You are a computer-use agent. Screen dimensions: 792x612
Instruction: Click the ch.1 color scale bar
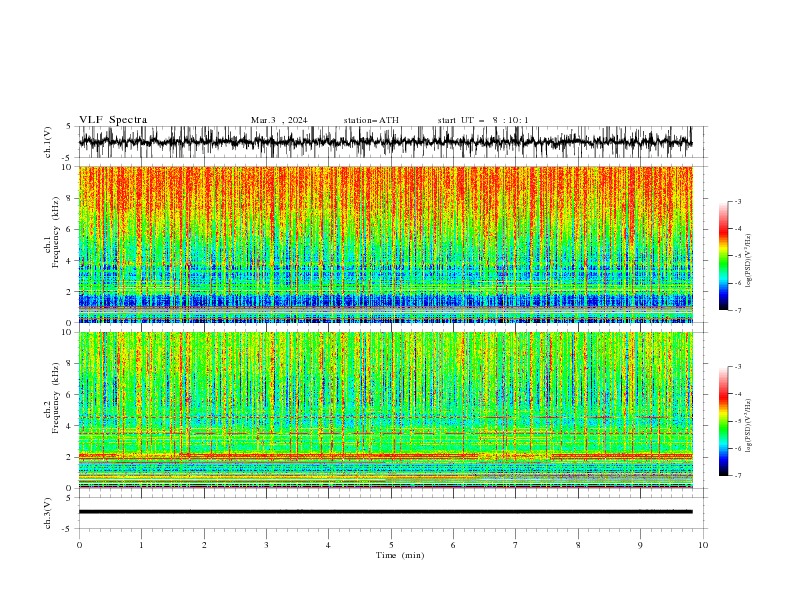tap(723, 256)
